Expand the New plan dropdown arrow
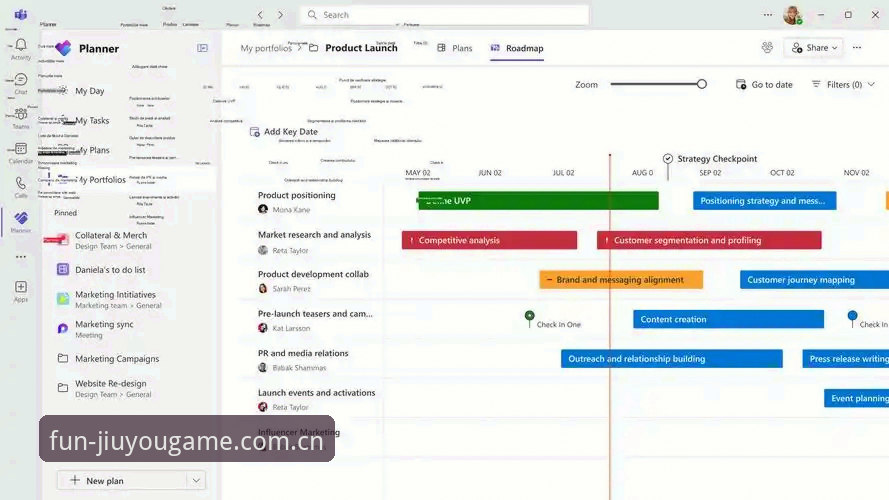The height and width of the screenshot is (500, 889). pos(196,481)
